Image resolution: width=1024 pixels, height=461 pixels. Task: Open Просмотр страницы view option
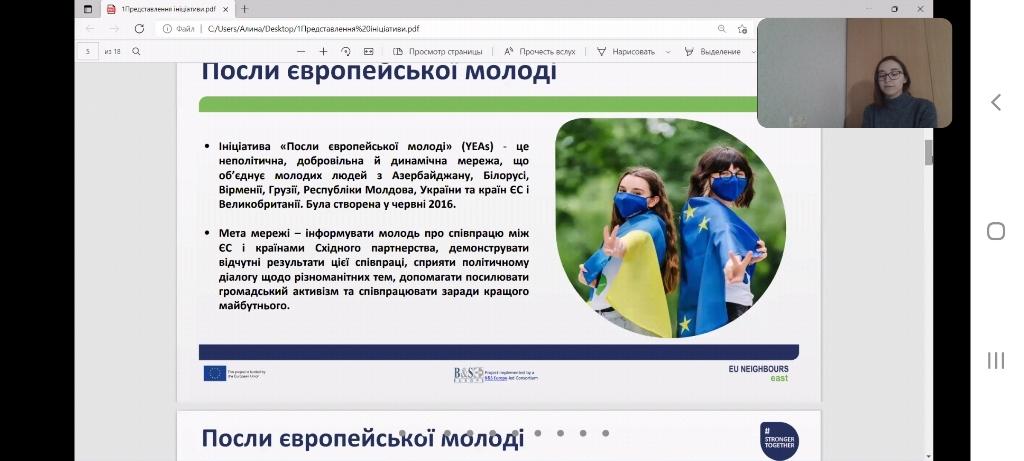[438, 51]
